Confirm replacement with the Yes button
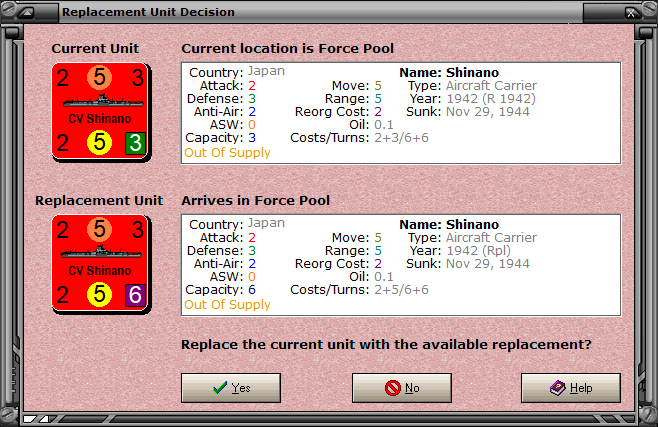The height and width of the screenshot is (427, 658). 231,388
